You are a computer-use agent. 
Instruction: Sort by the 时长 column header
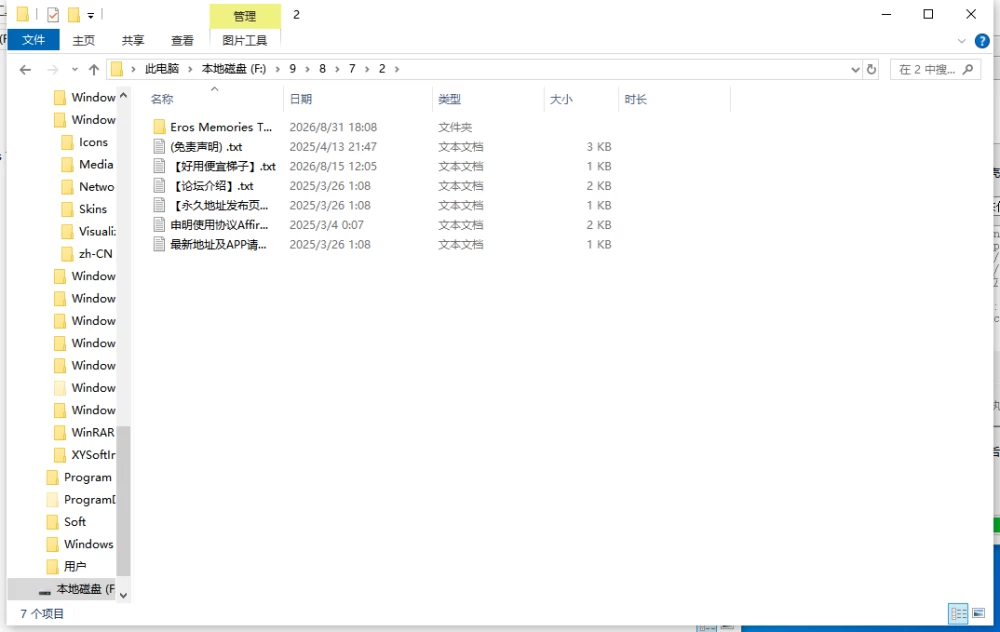click(636, 99)
